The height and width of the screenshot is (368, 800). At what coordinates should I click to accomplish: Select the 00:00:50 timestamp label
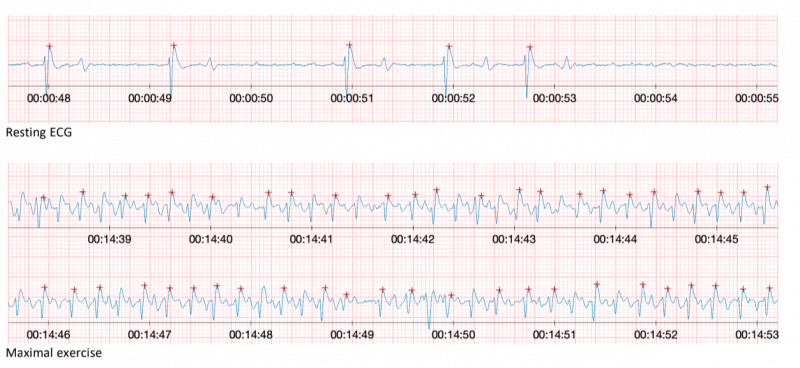point(251,99)
